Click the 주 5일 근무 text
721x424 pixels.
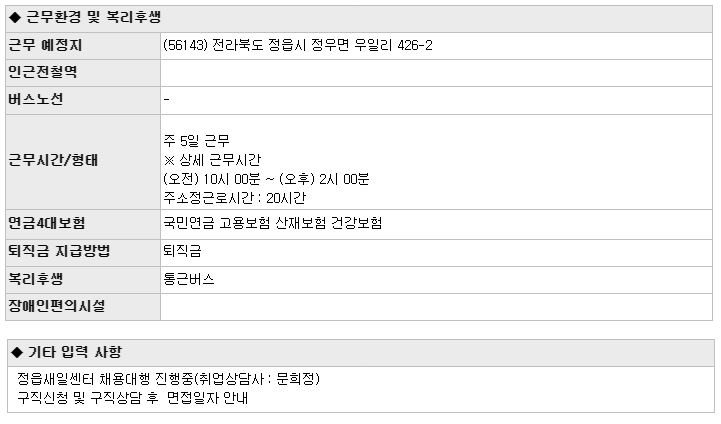tap(196, 141)
